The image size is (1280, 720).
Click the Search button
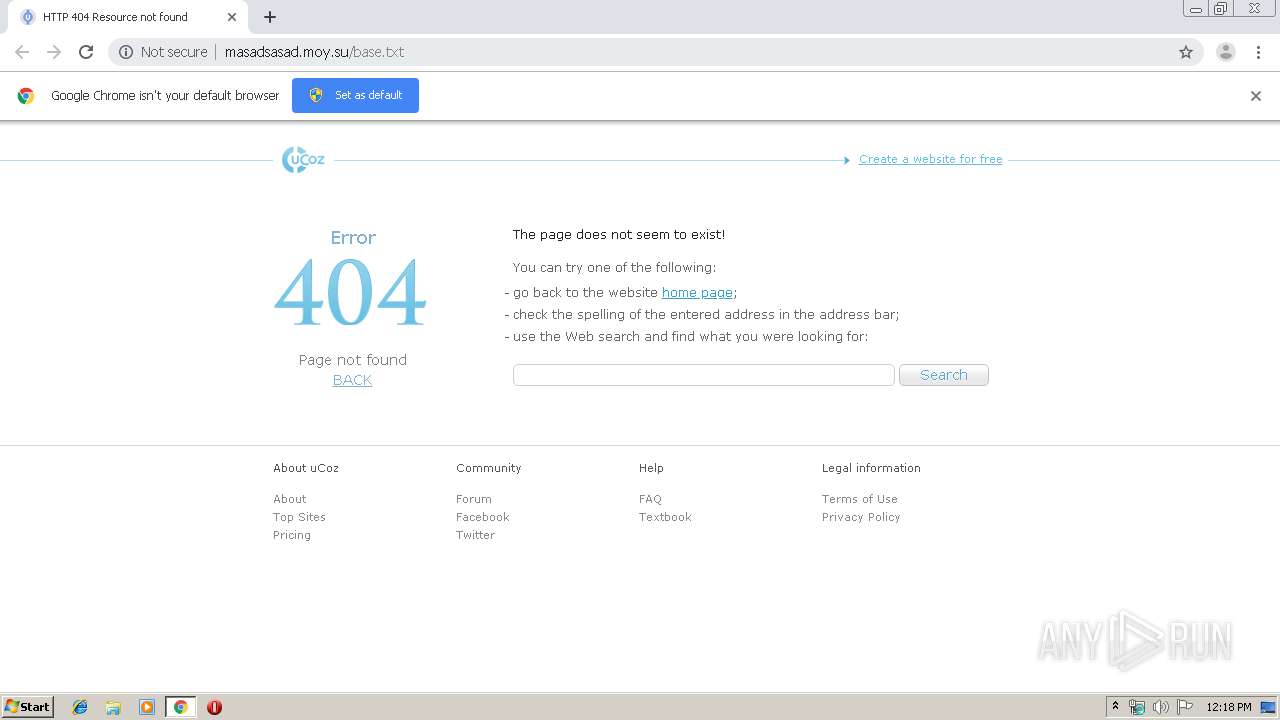coord(944,375)
